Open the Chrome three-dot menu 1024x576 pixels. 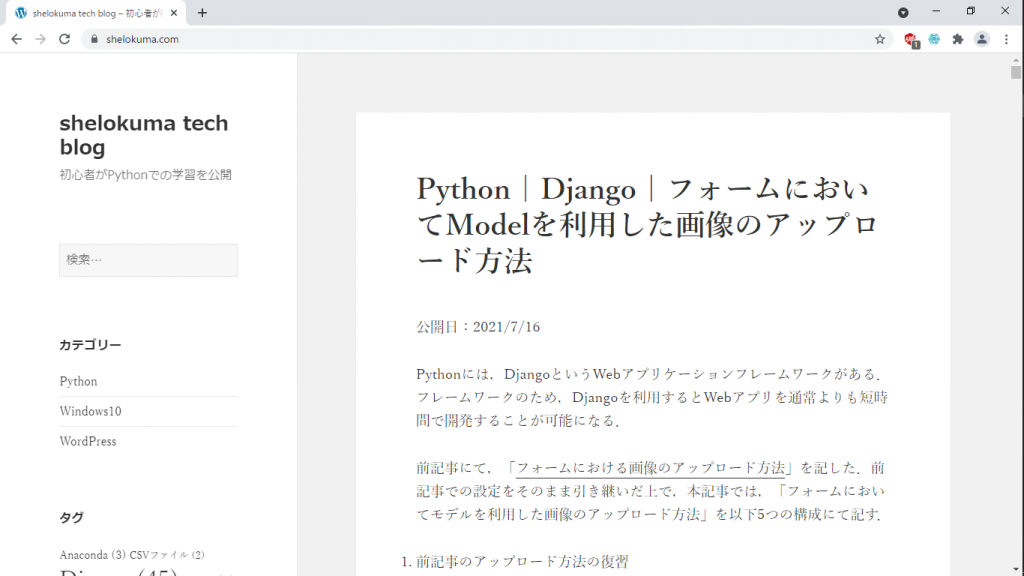point(1005,39)
